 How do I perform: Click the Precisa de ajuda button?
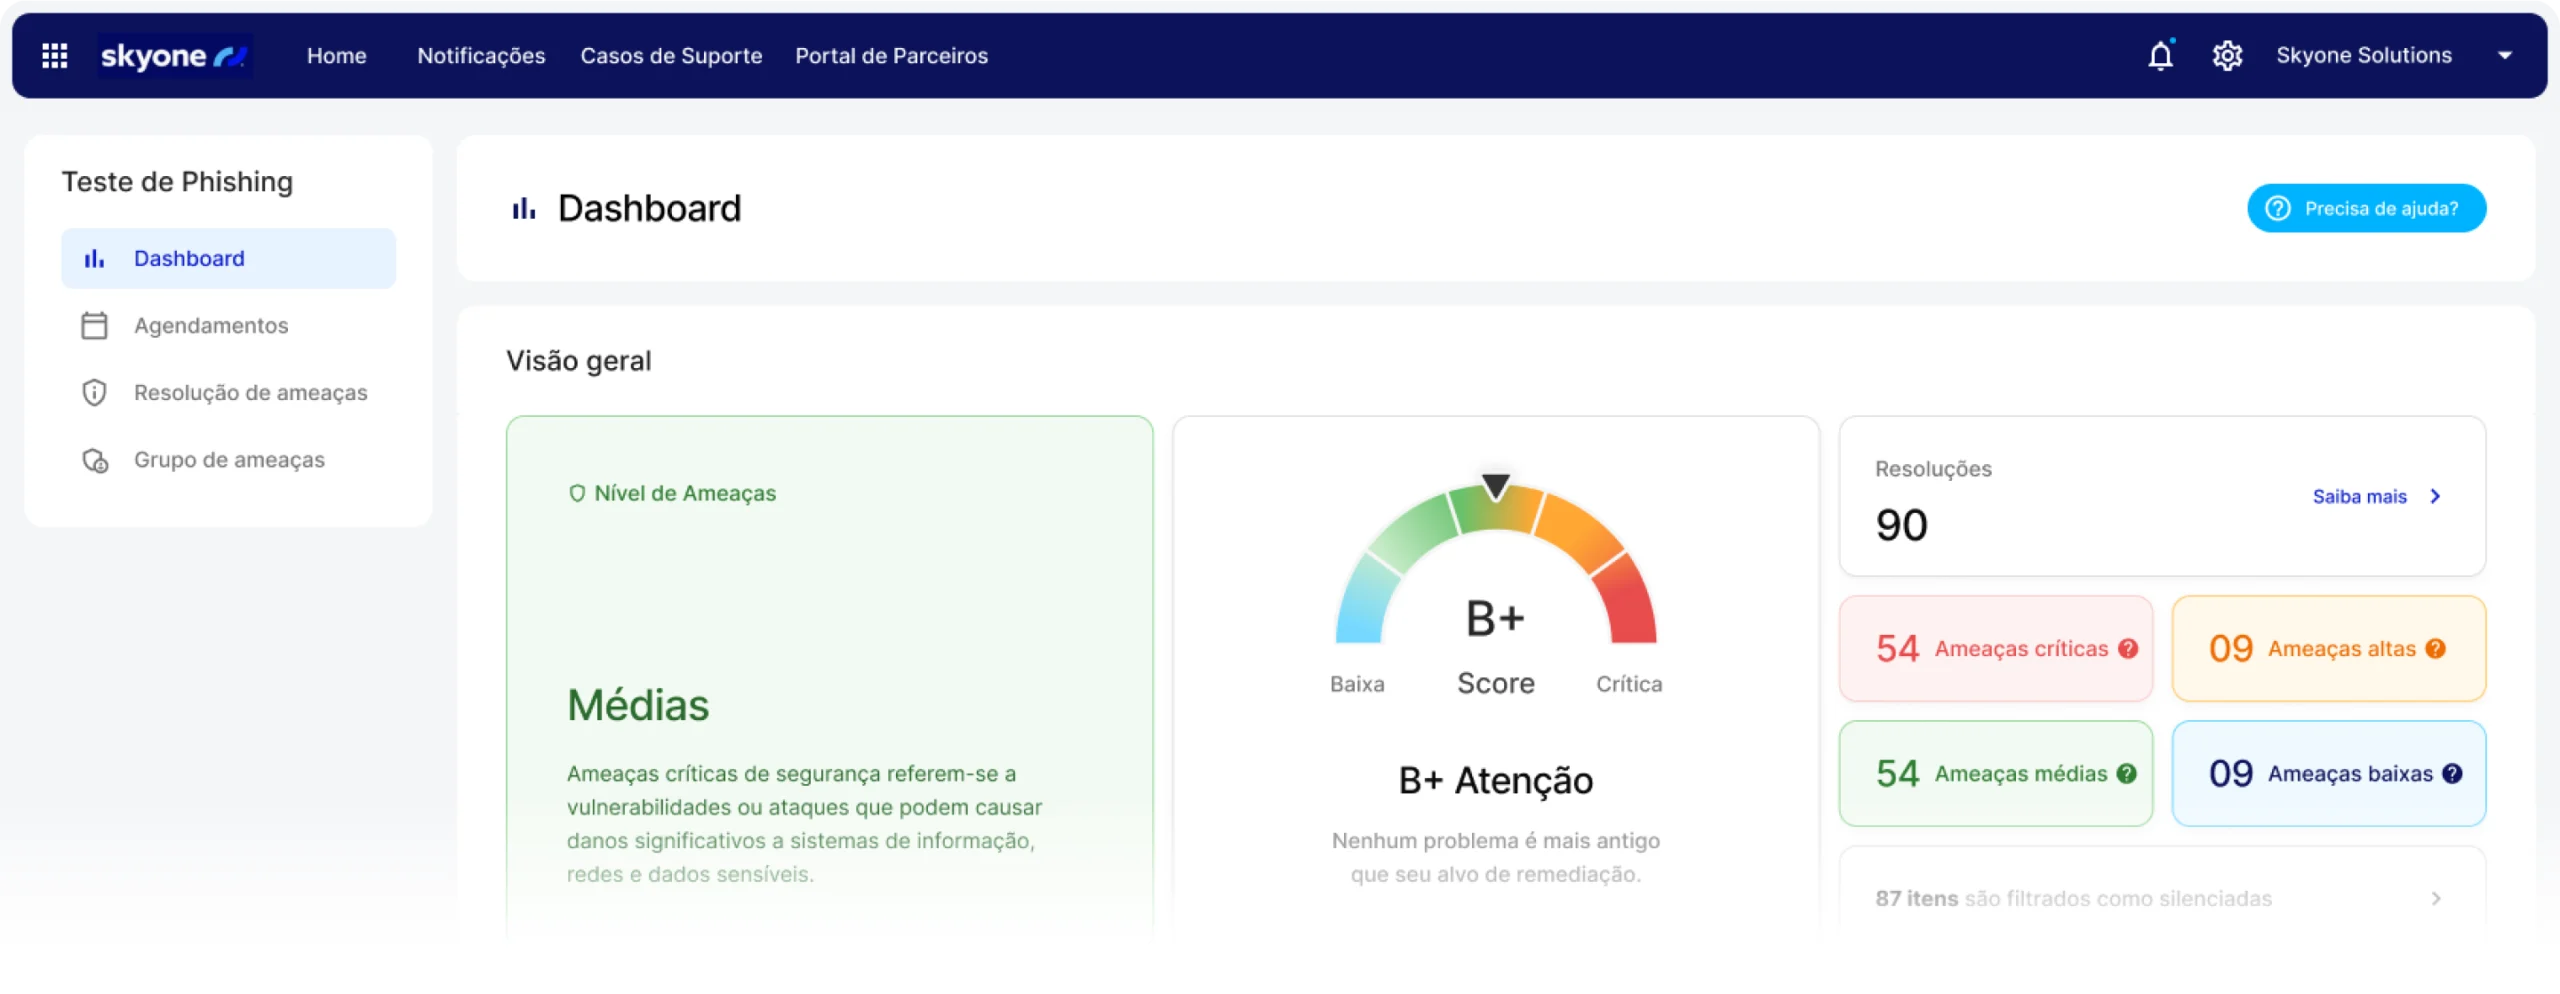2367,207
